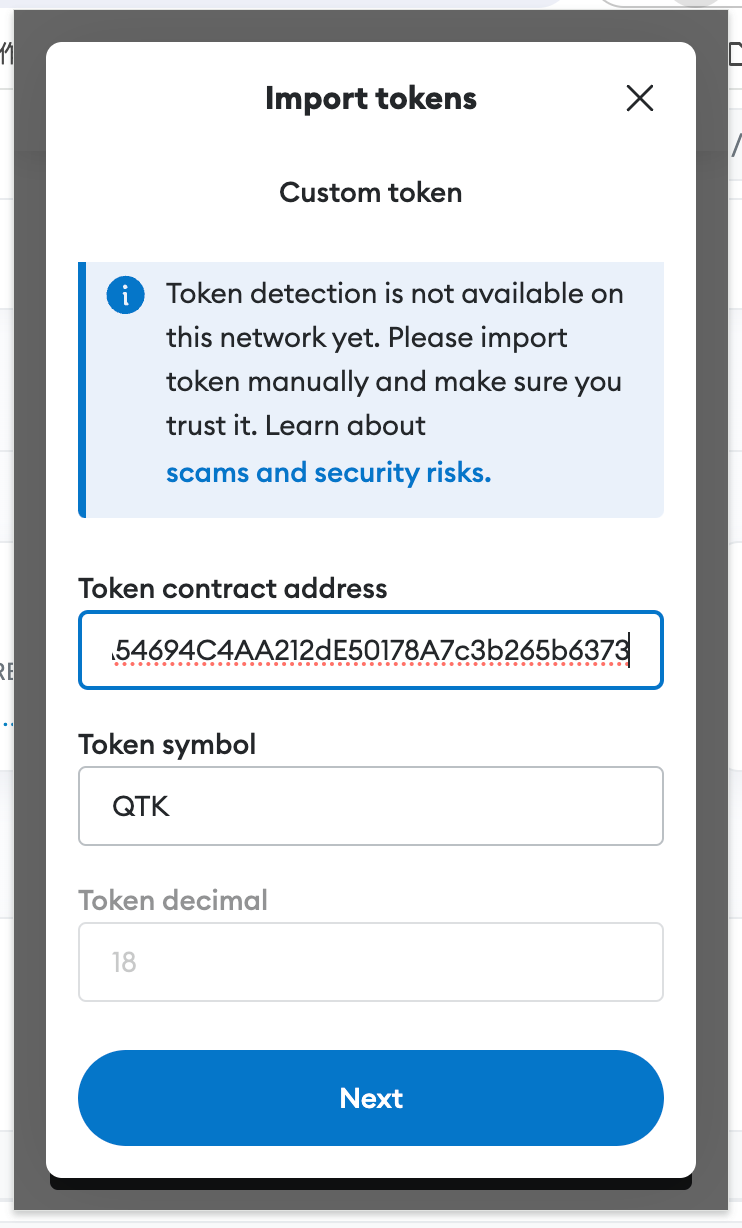Image resolution: width=742 pixels, height=1228 pixels.
Task: Click into the Token symbol field
Action: [371, 806]
